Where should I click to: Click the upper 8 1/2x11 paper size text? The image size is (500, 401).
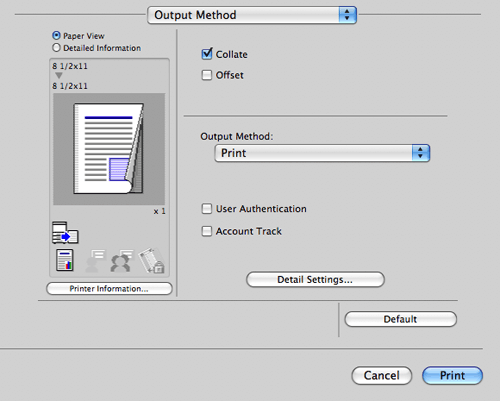[x=70, y=66]
